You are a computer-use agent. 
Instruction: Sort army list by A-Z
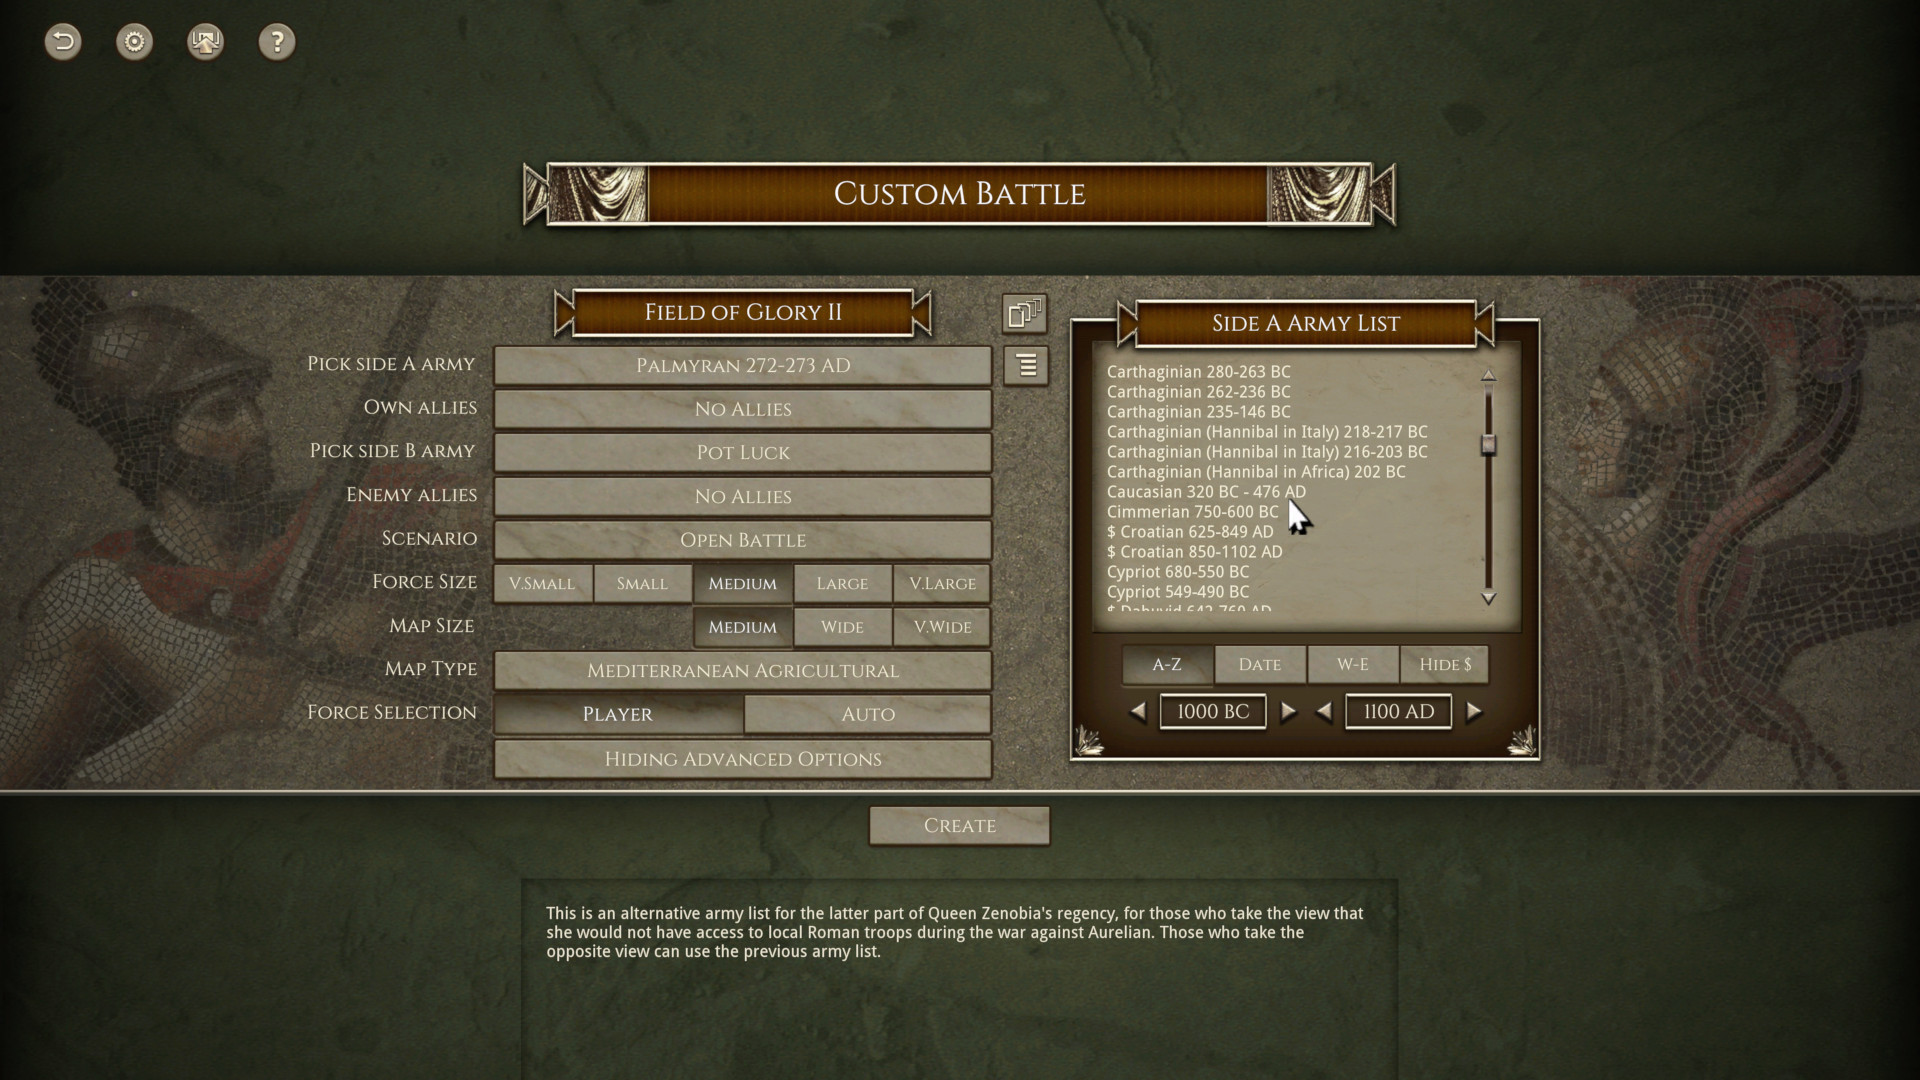pos(1167,665)
